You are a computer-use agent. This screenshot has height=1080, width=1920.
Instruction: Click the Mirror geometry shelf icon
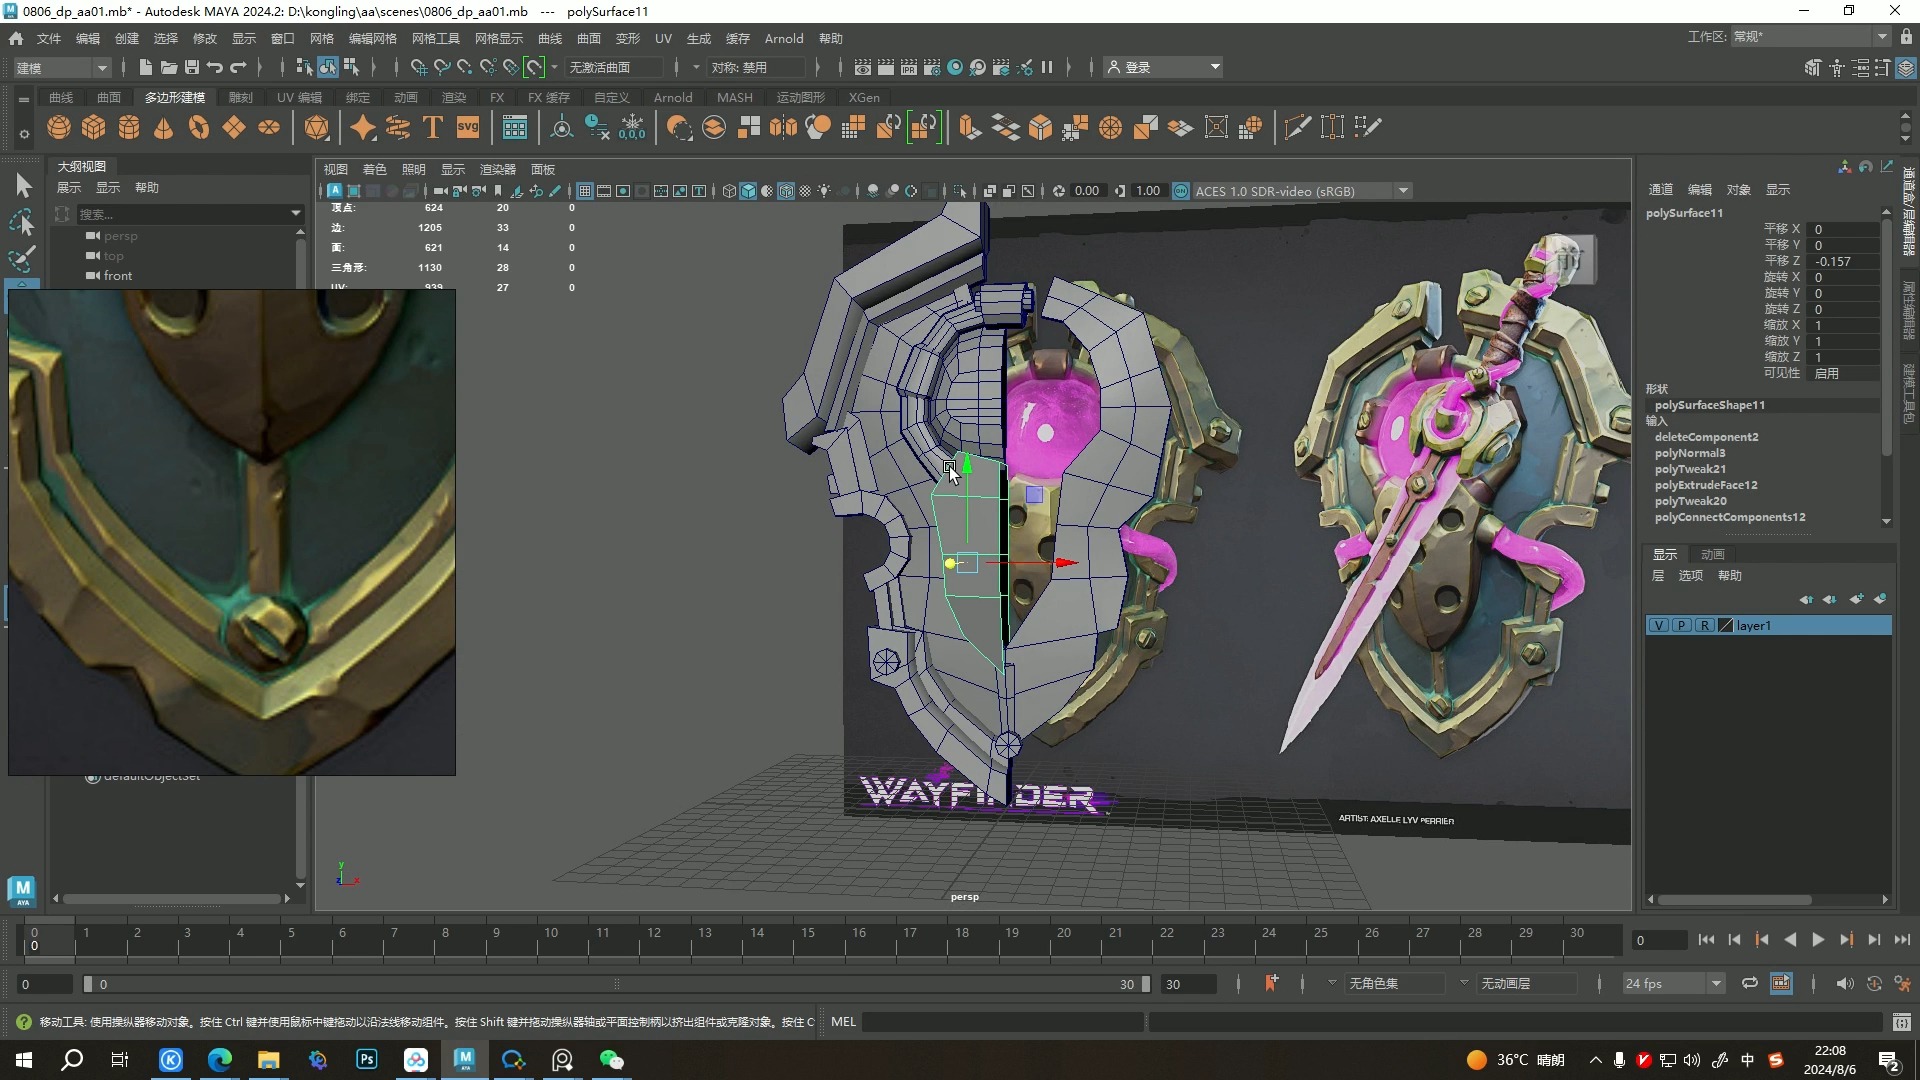click(783, 127)
